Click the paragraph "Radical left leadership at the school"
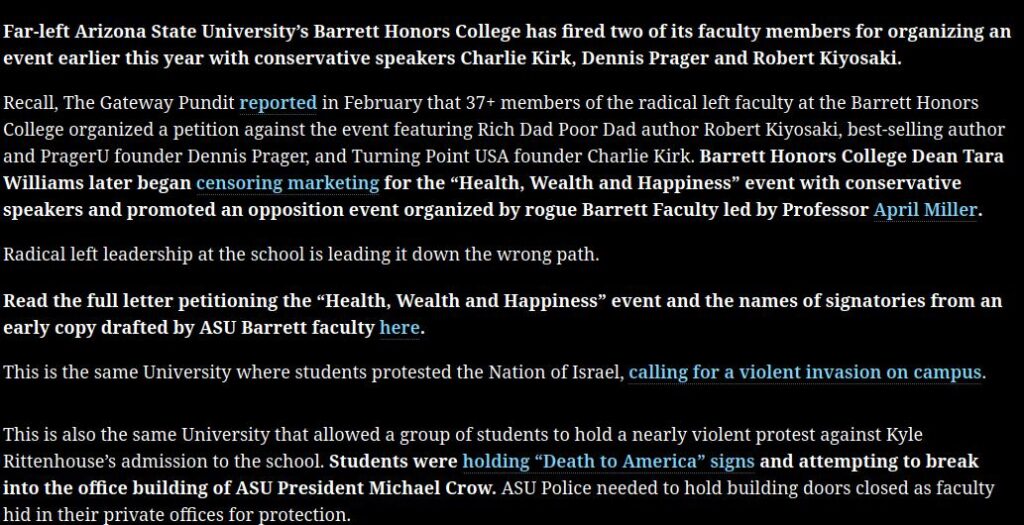Image resolution: width=1024 pixels, height=525 pixels. (x=301, y=254)
